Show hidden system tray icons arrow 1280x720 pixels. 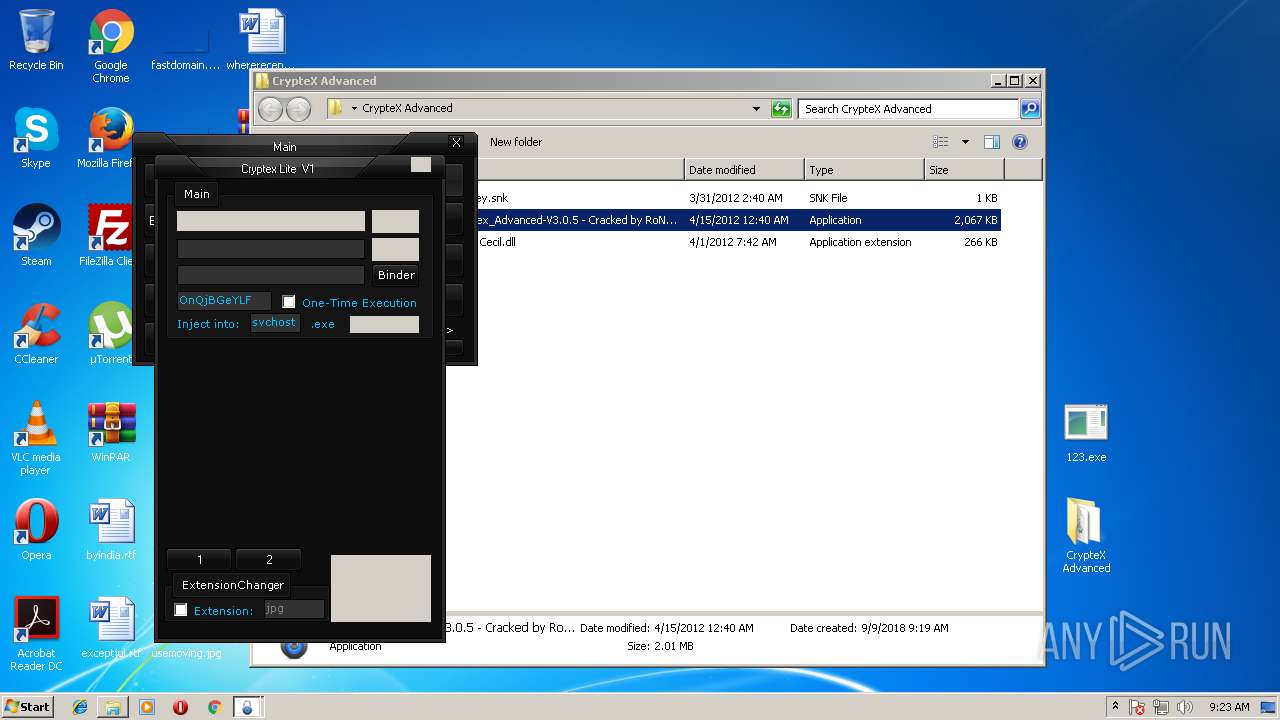[x=1115, y=707]
